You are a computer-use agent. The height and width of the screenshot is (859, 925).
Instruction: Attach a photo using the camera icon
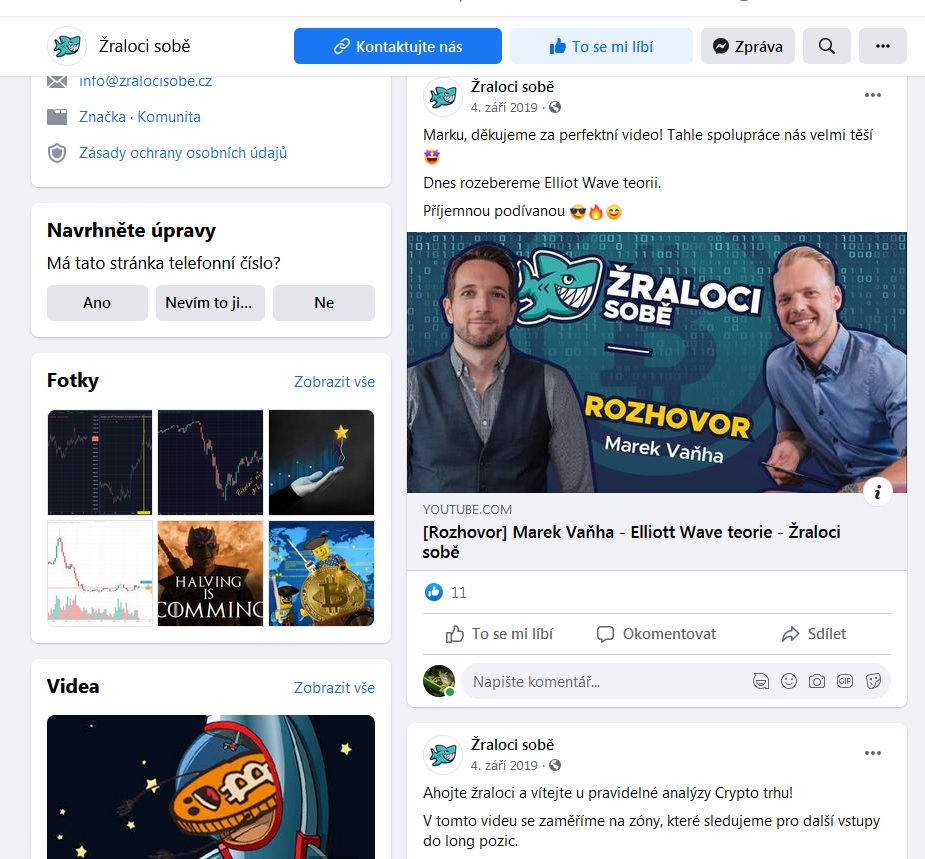point(816,681)
